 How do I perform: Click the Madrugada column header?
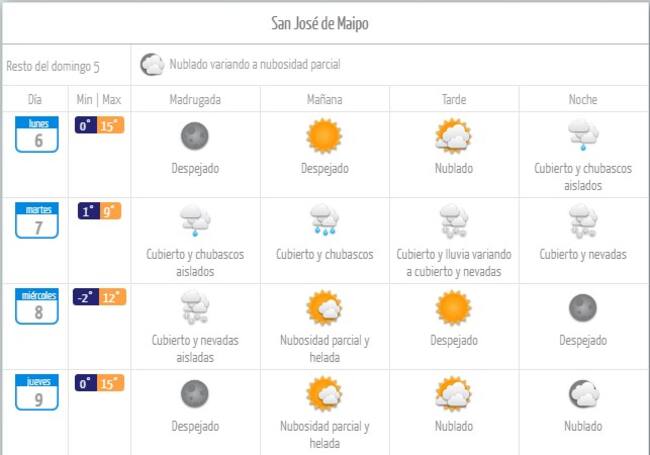(195, 100)
